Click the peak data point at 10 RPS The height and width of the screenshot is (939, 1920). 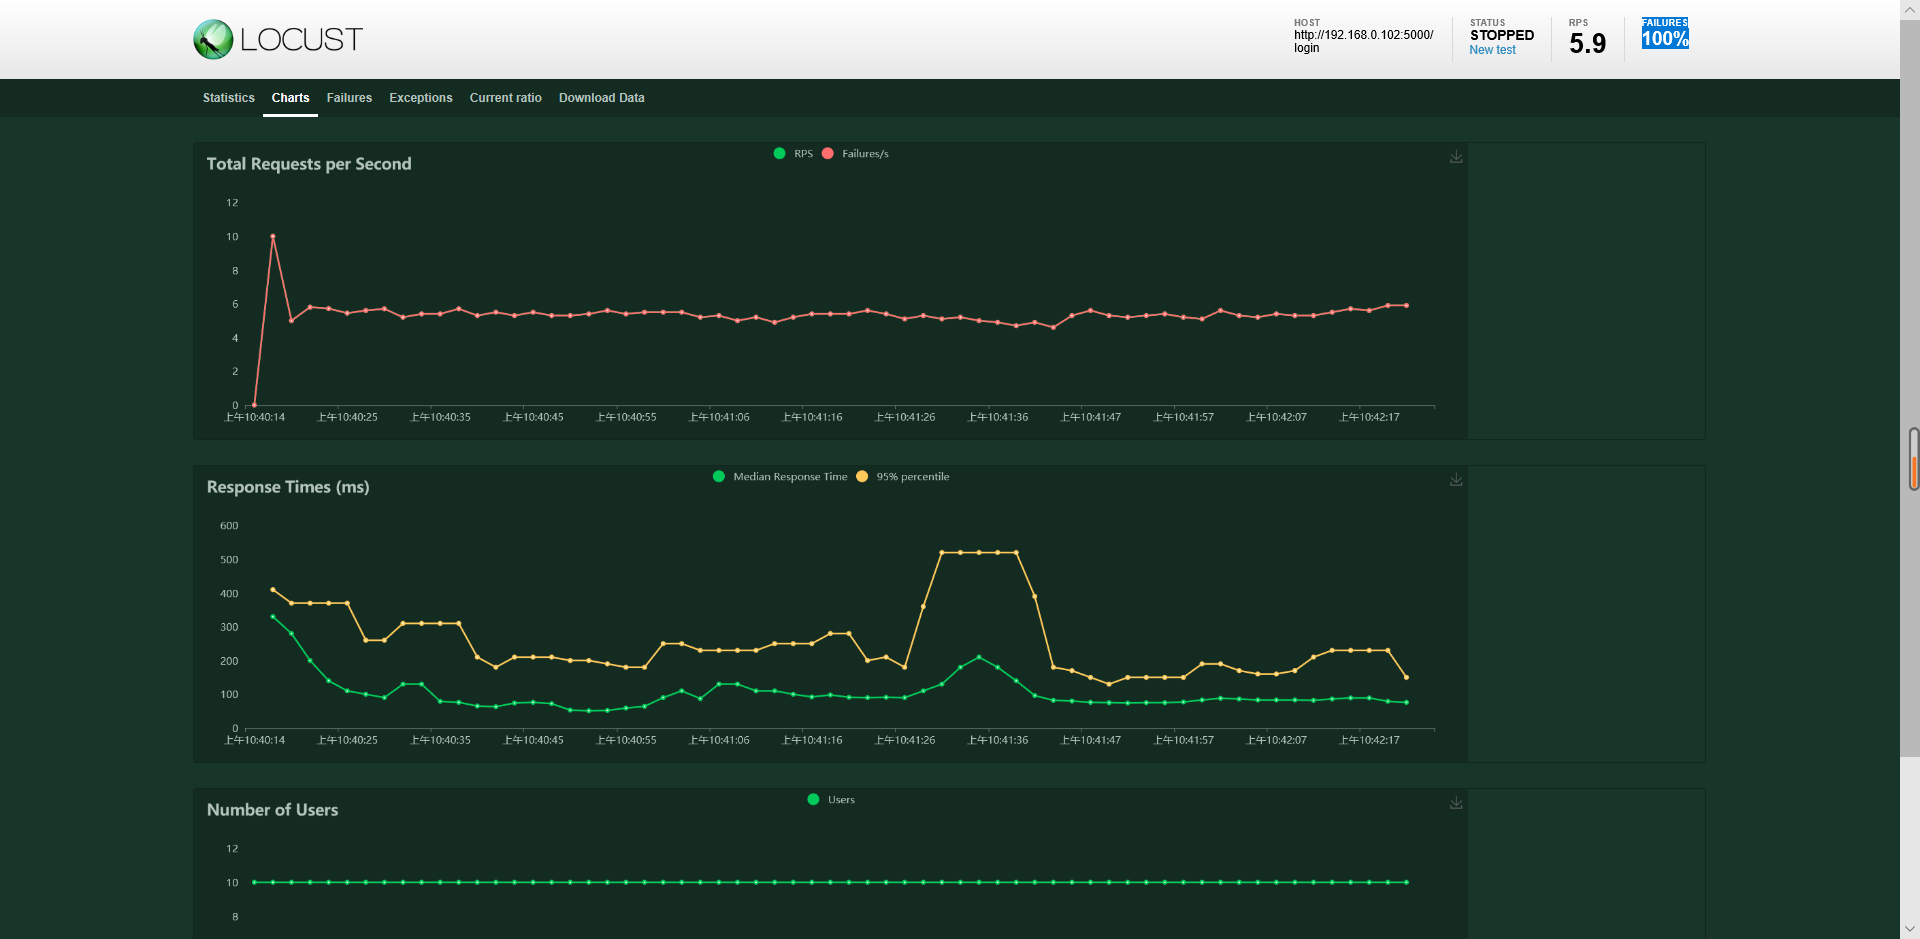click(273, 236)
